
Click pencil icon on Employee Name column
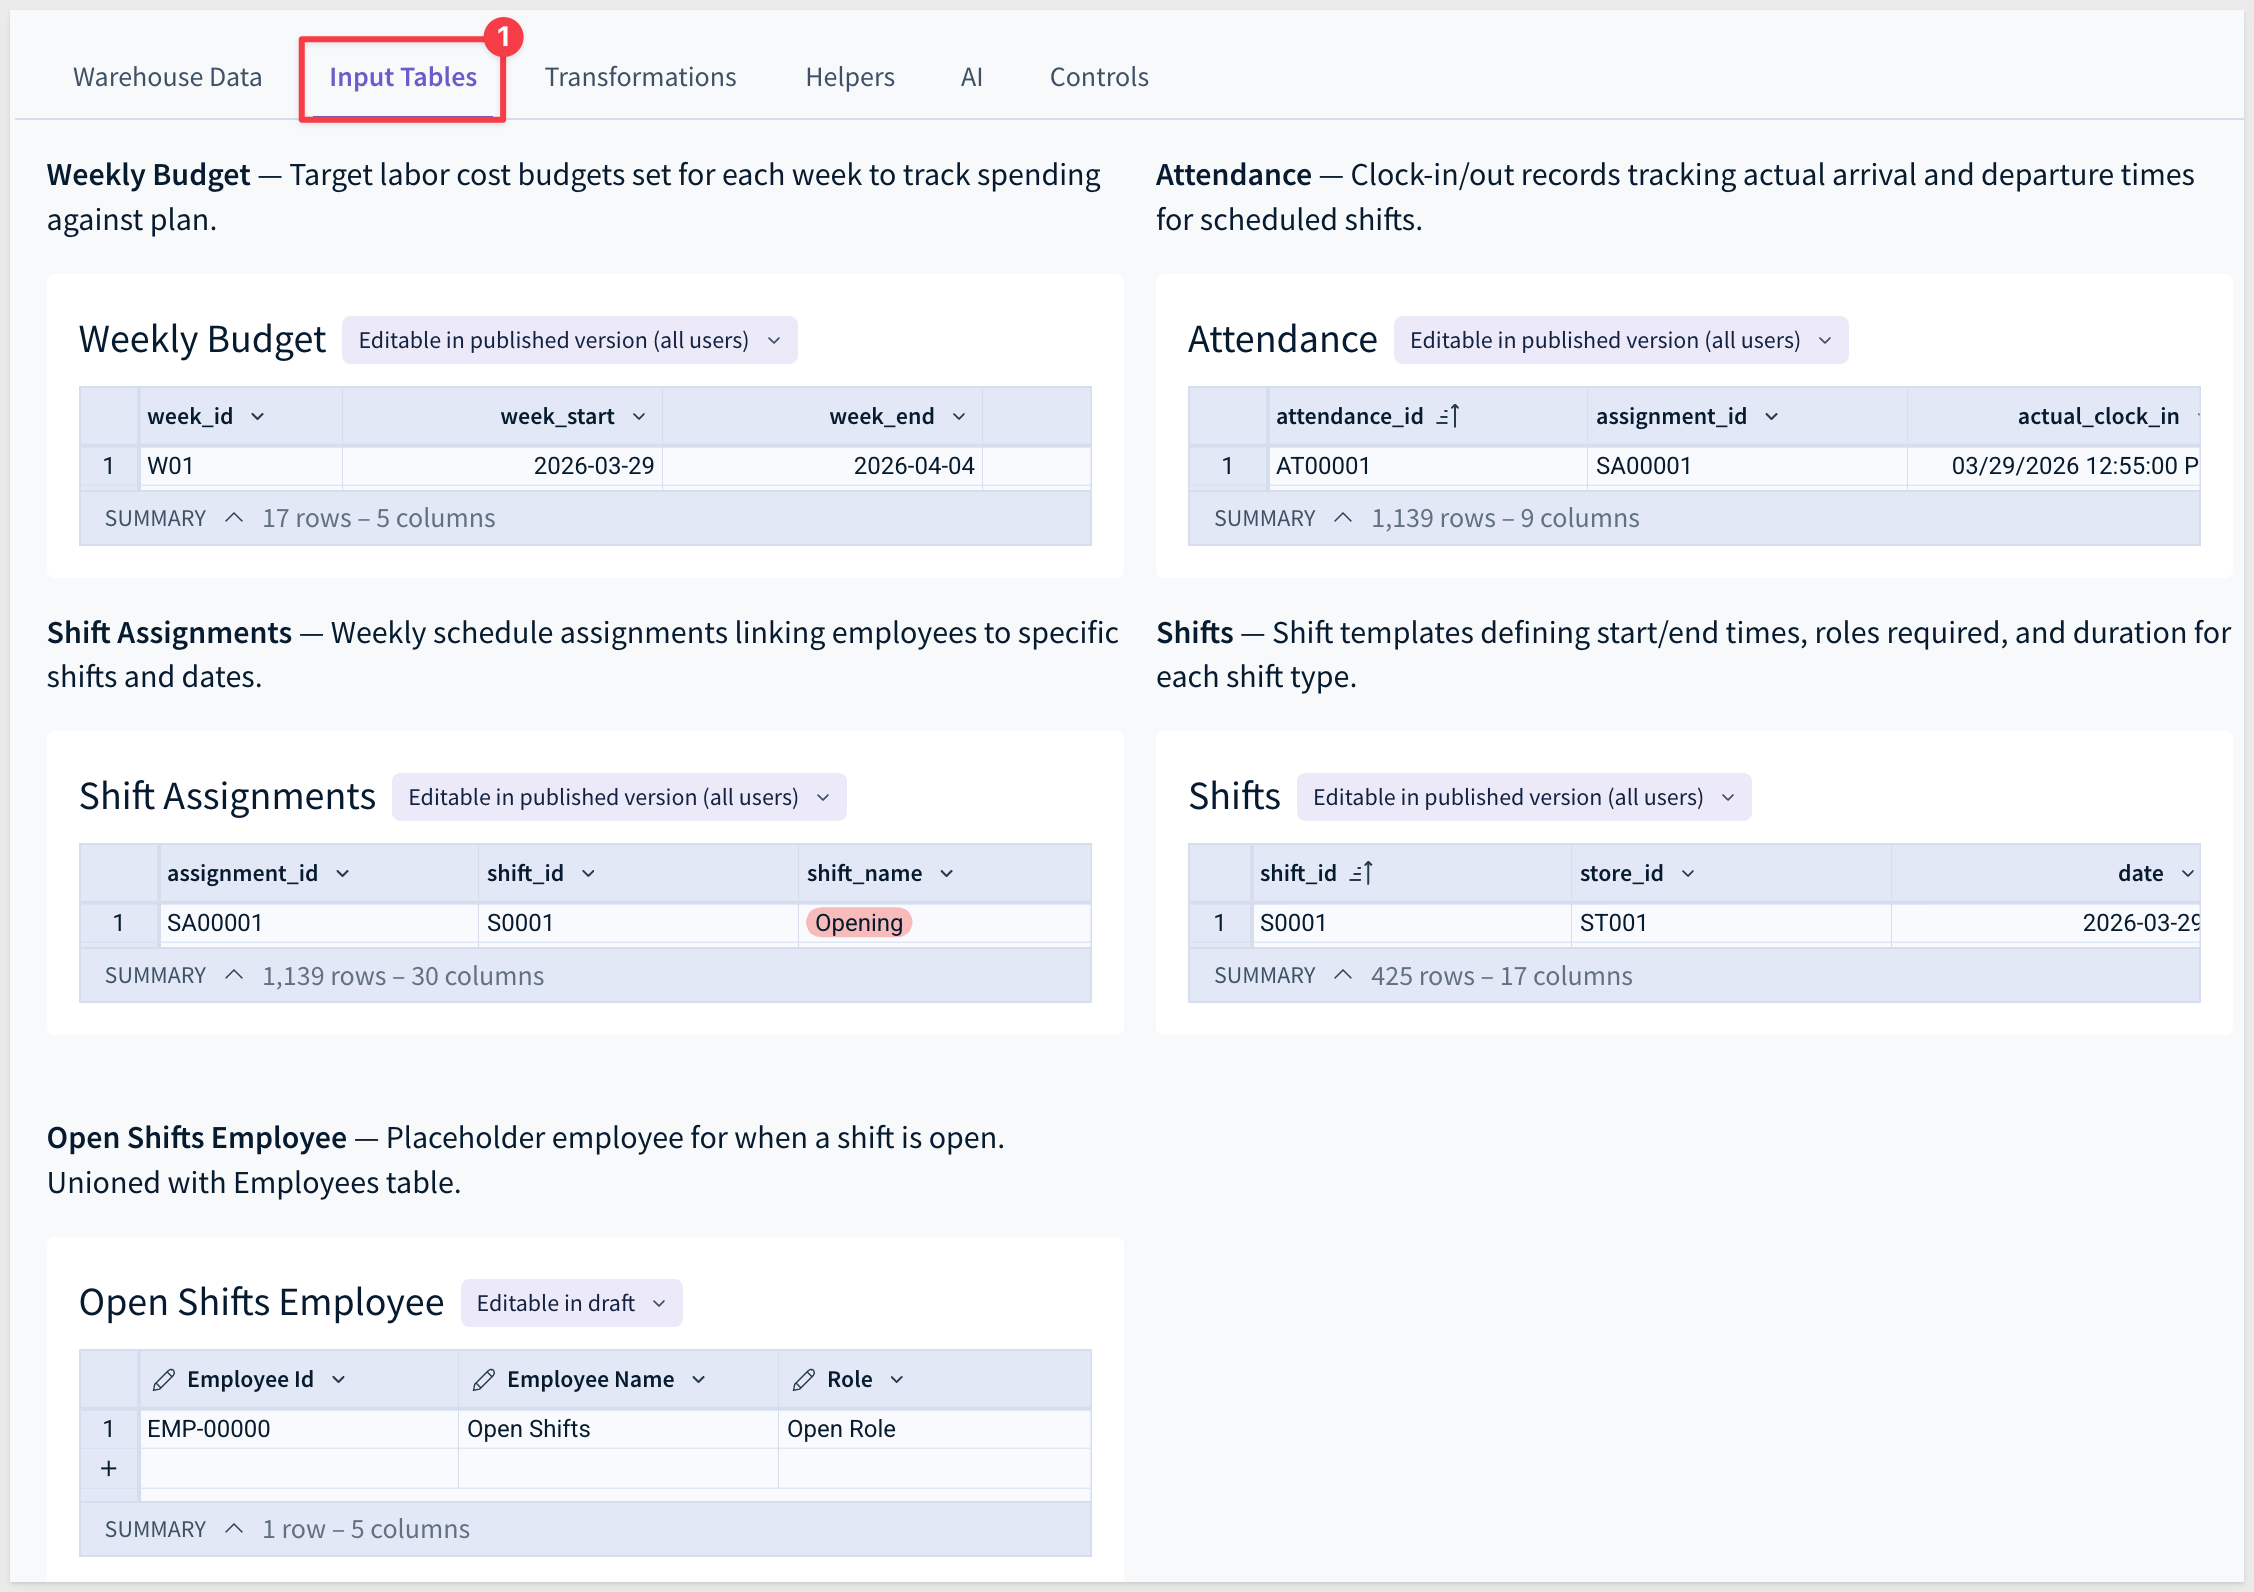click(484, 1380)
